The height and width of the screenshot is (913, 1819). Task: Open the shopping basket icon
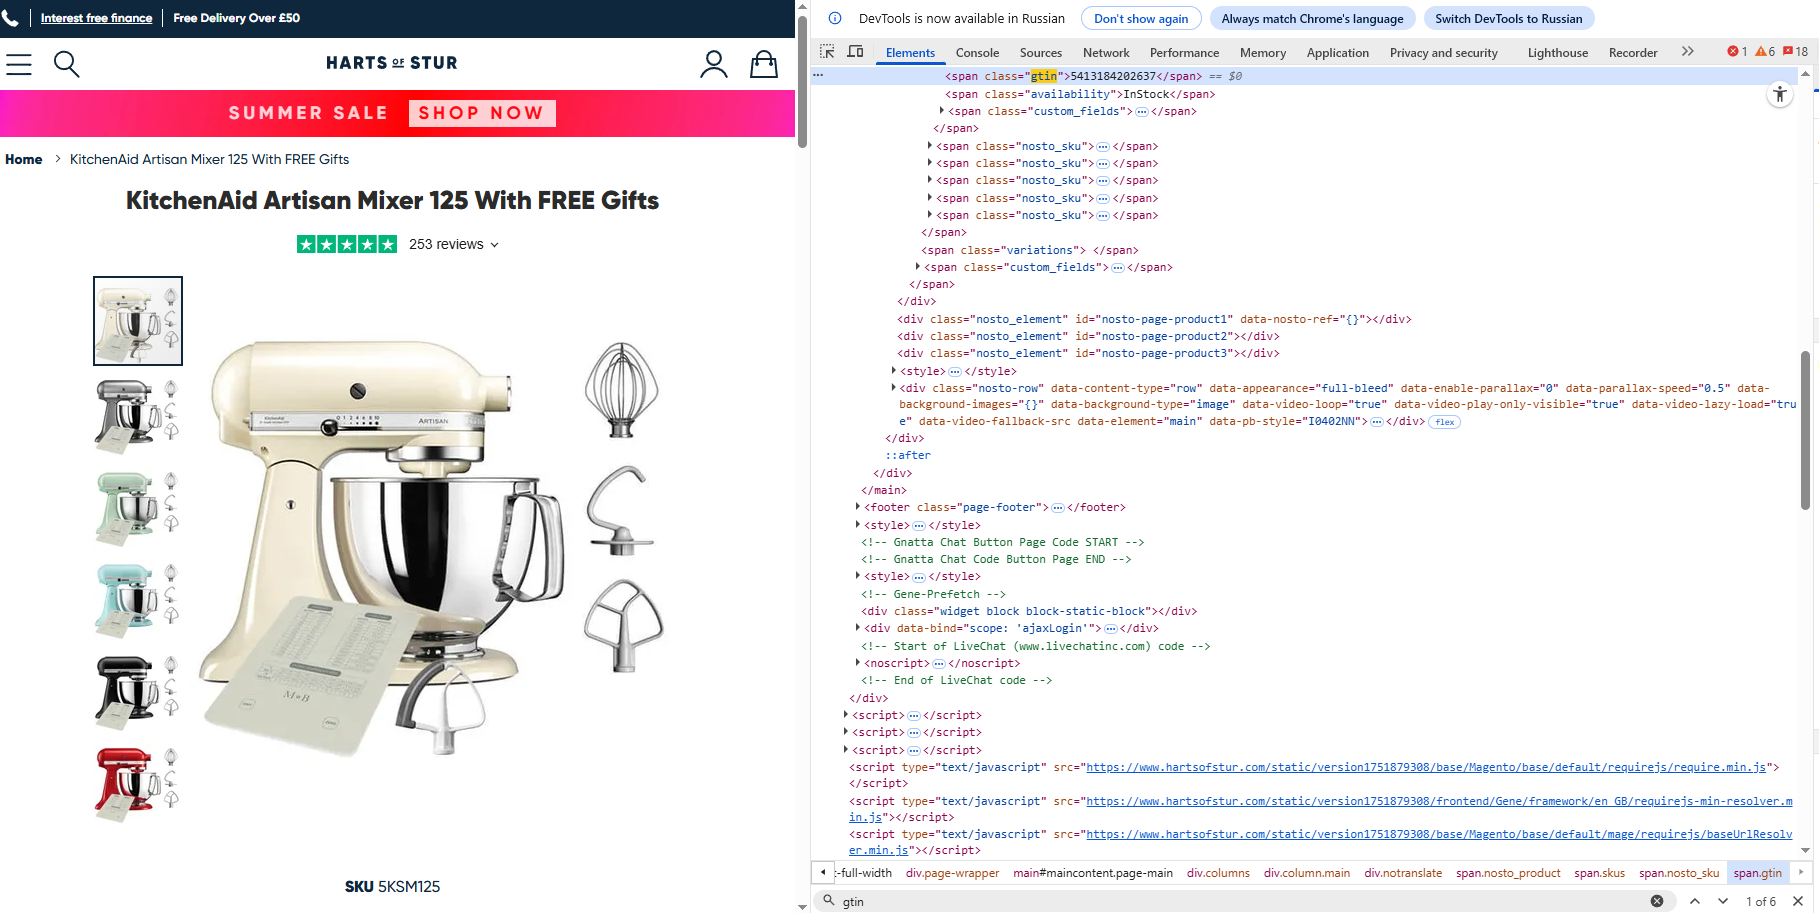[x=764, y=64]
